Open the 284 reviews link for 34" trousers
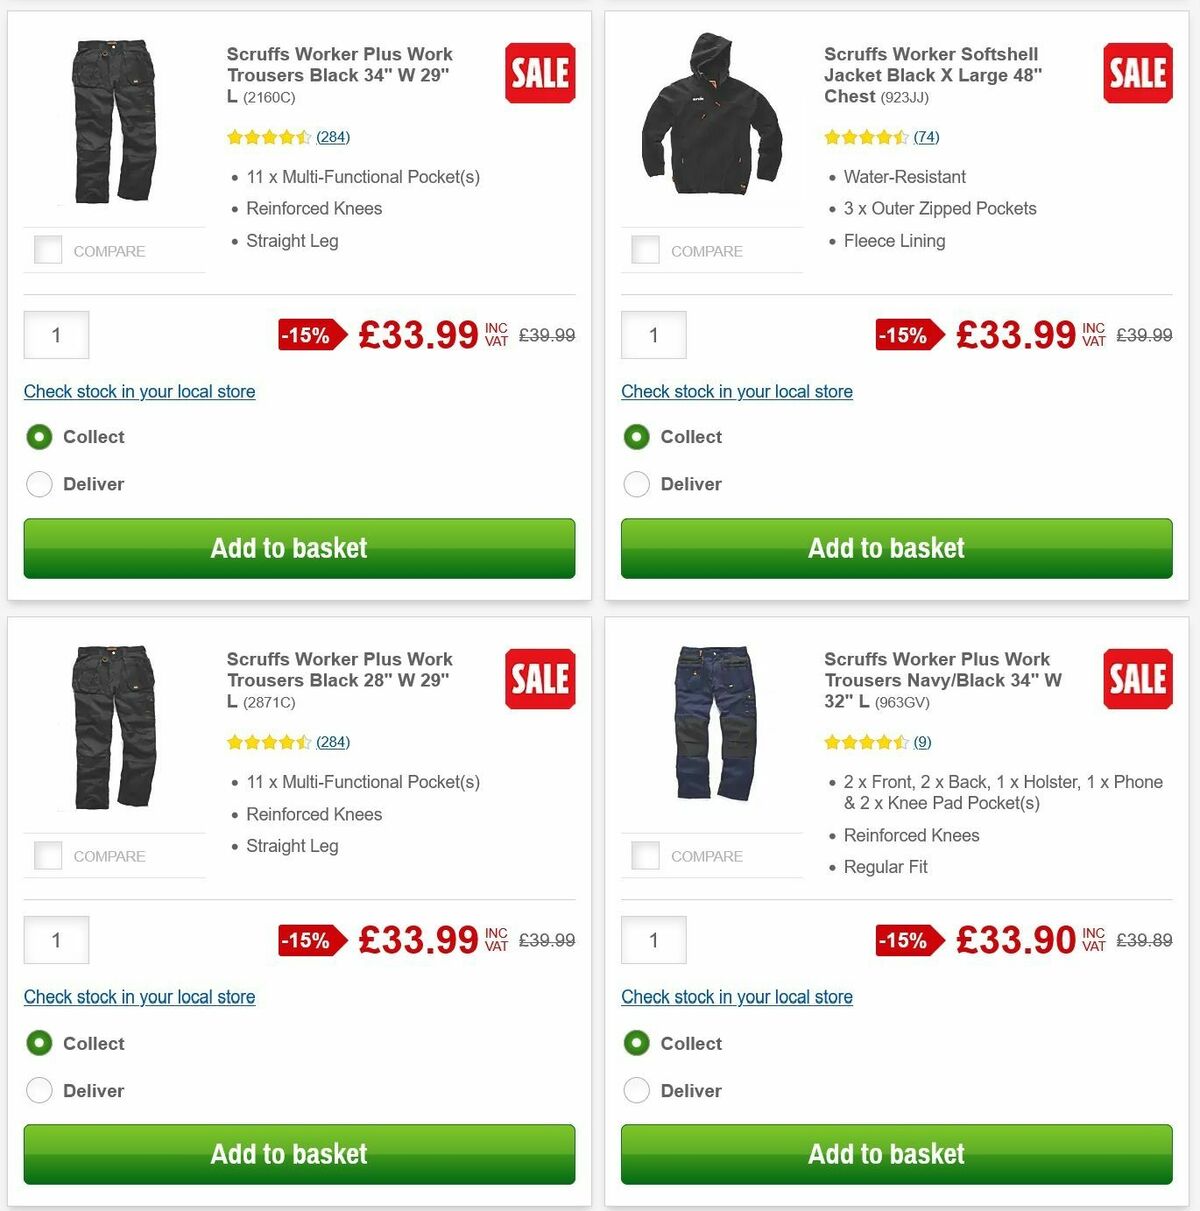The width and height of the screenshot is (1200, 1211). click(x=332, y=137)
